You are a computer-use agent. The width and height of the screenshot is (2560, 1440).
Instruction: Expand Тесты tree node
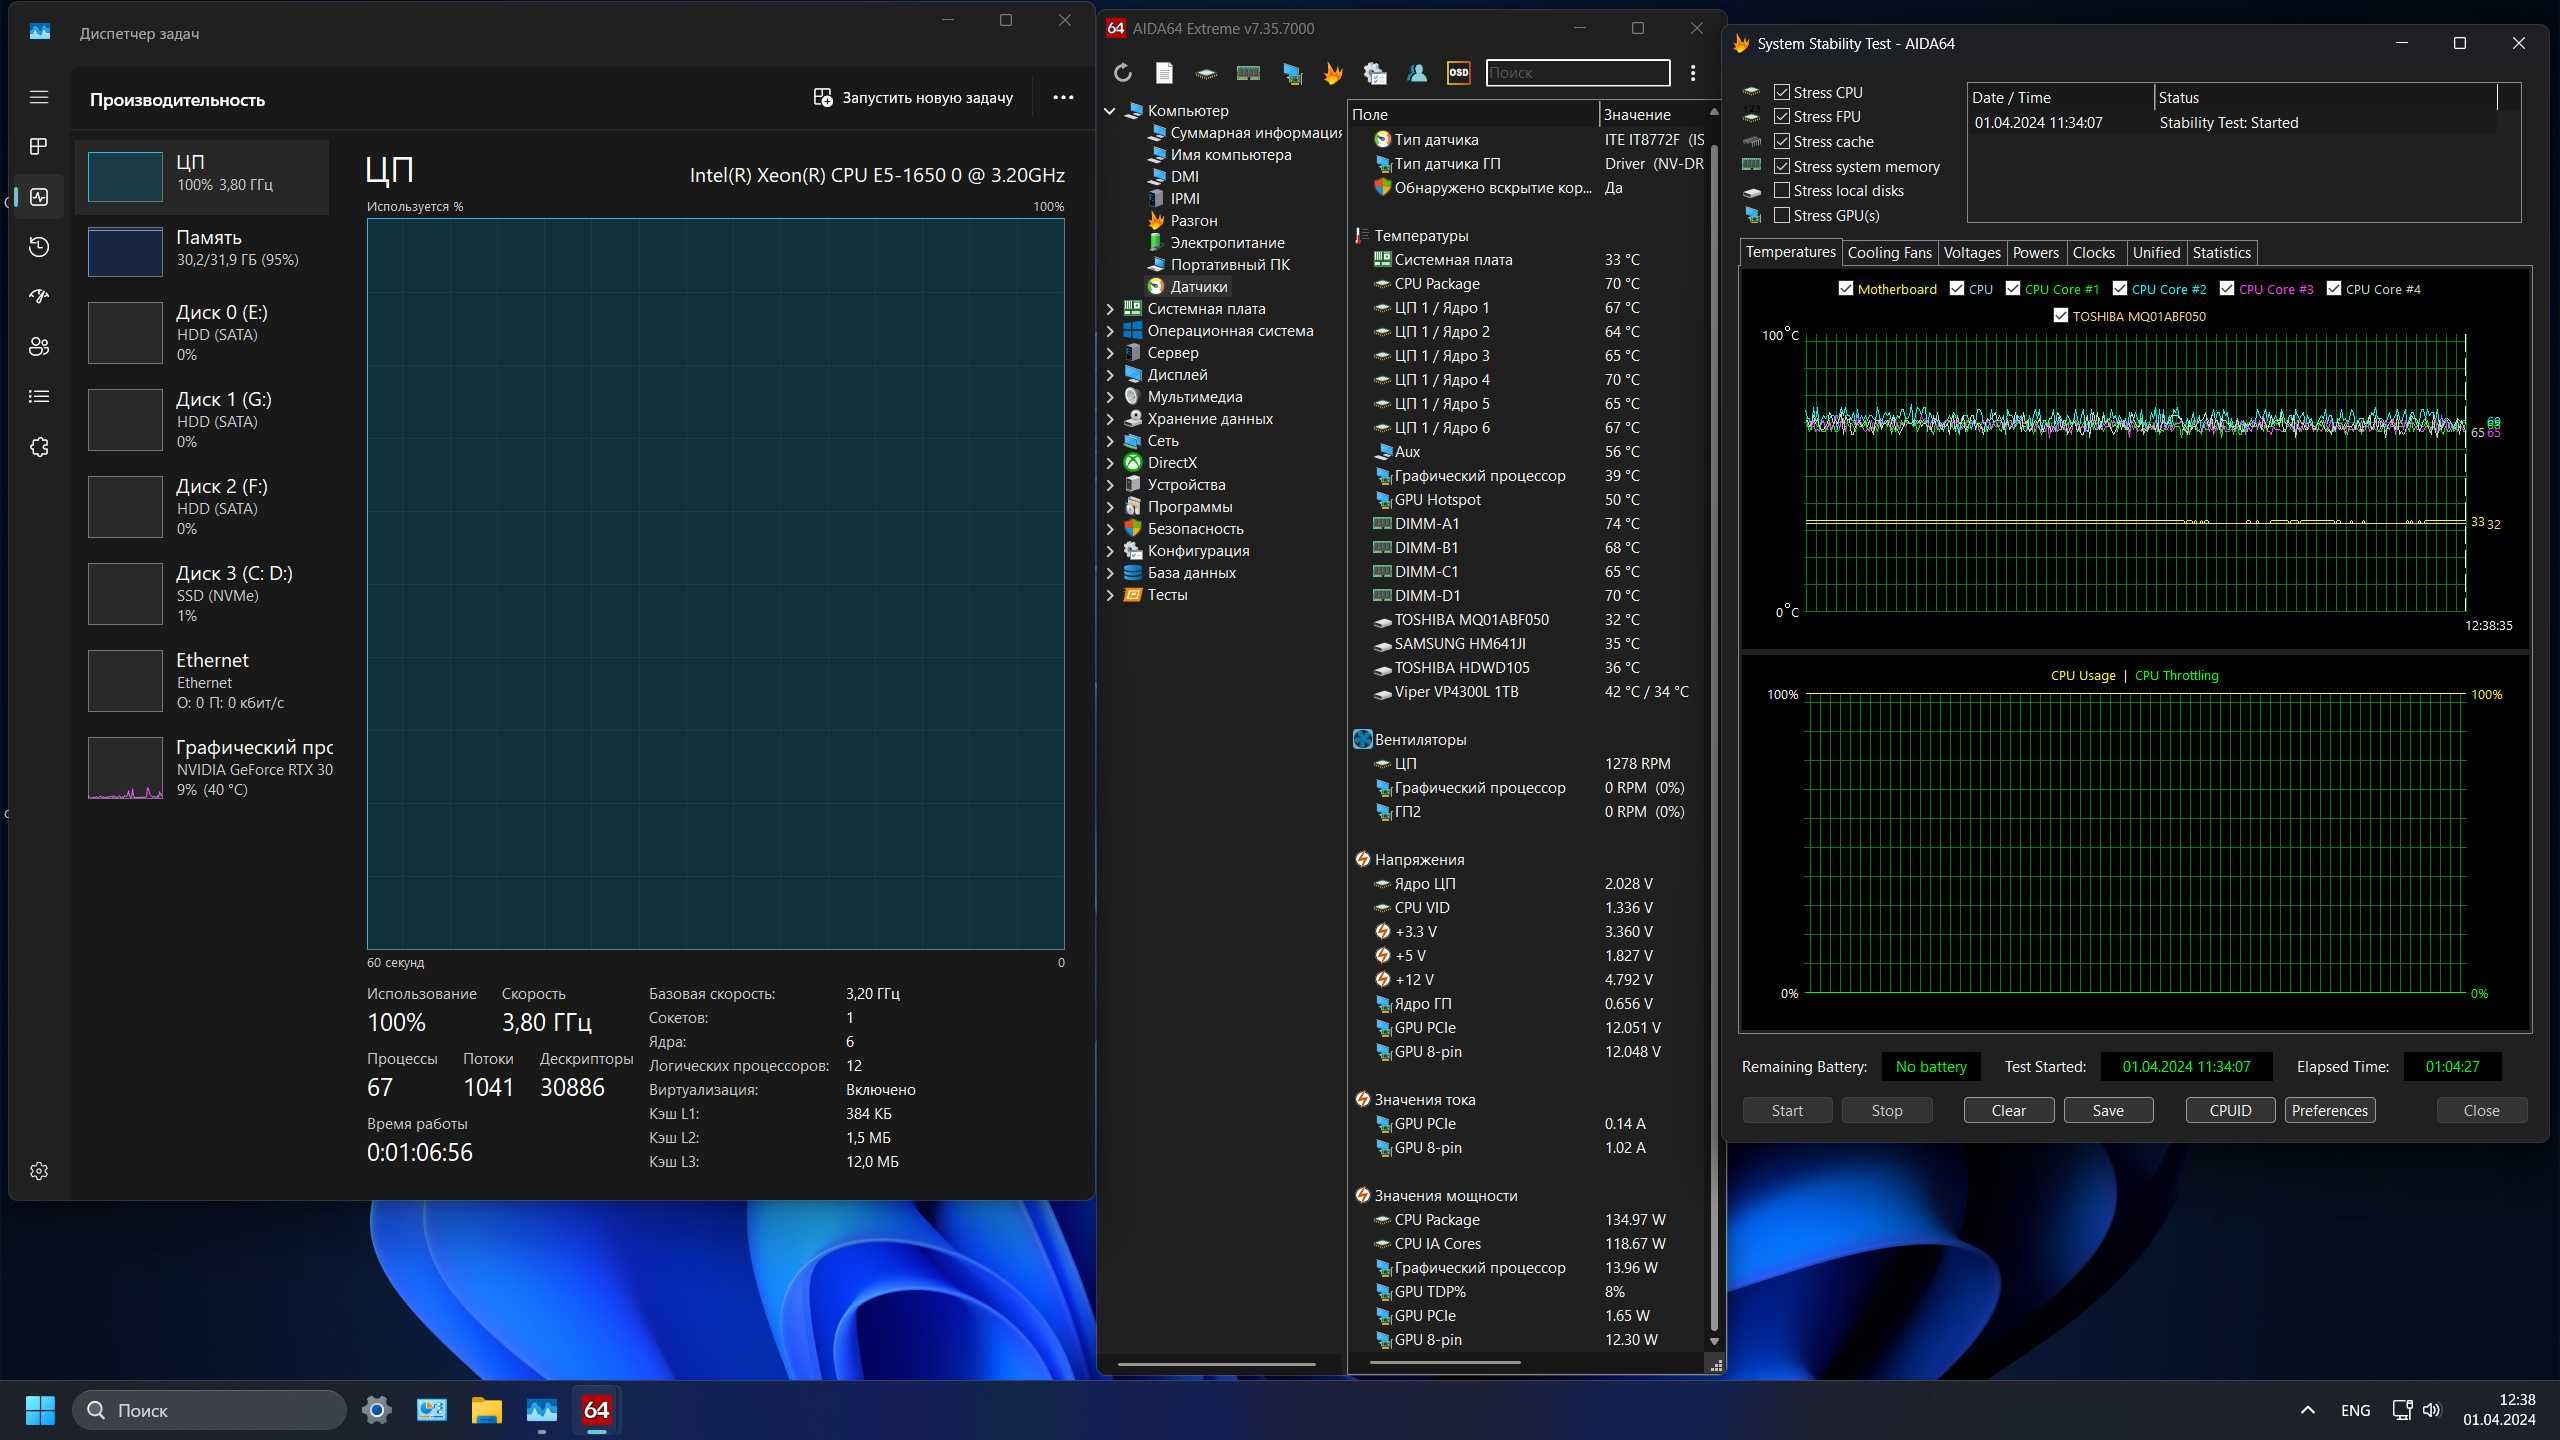(1110, 595)
